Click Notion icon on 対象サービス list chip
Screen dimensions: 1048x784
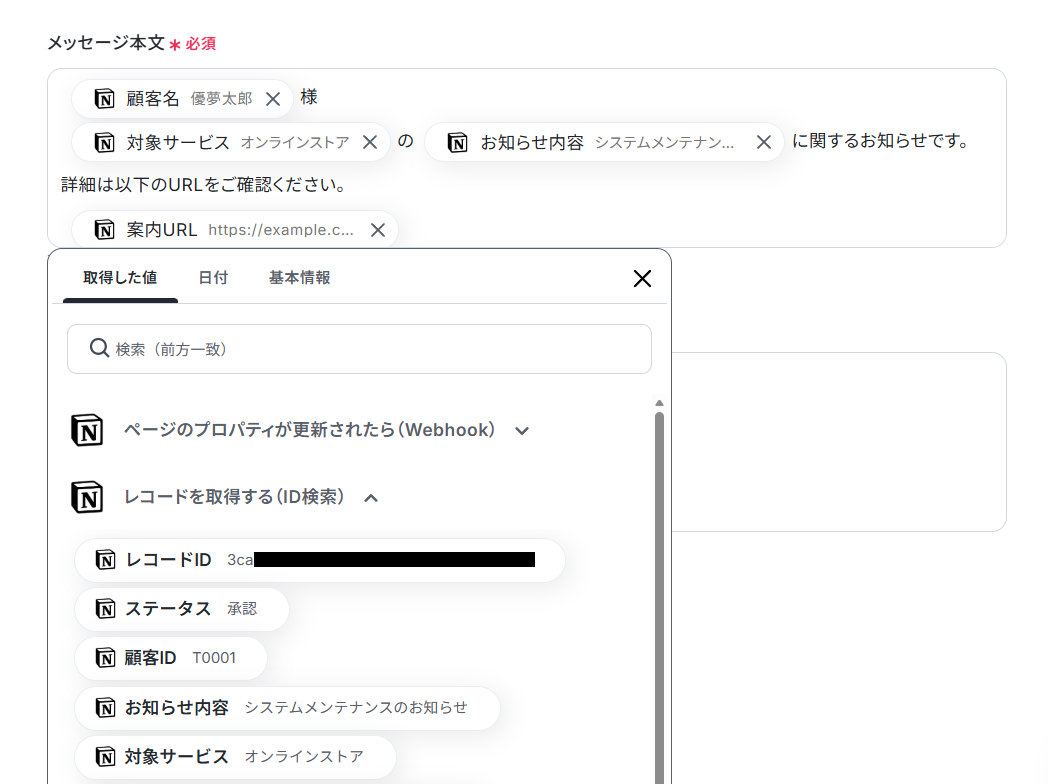tap(105, 757)
